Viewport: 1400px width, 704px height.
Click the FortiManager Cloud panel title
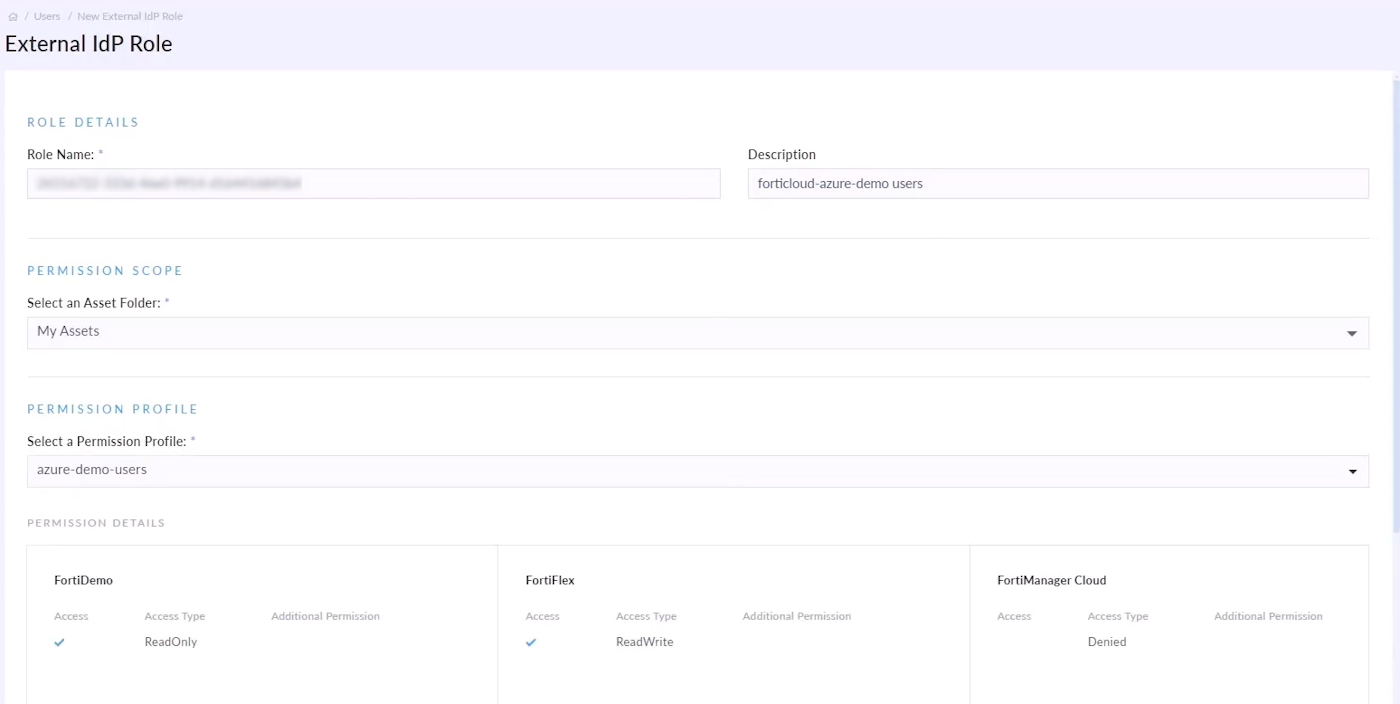pos(1049,580)
